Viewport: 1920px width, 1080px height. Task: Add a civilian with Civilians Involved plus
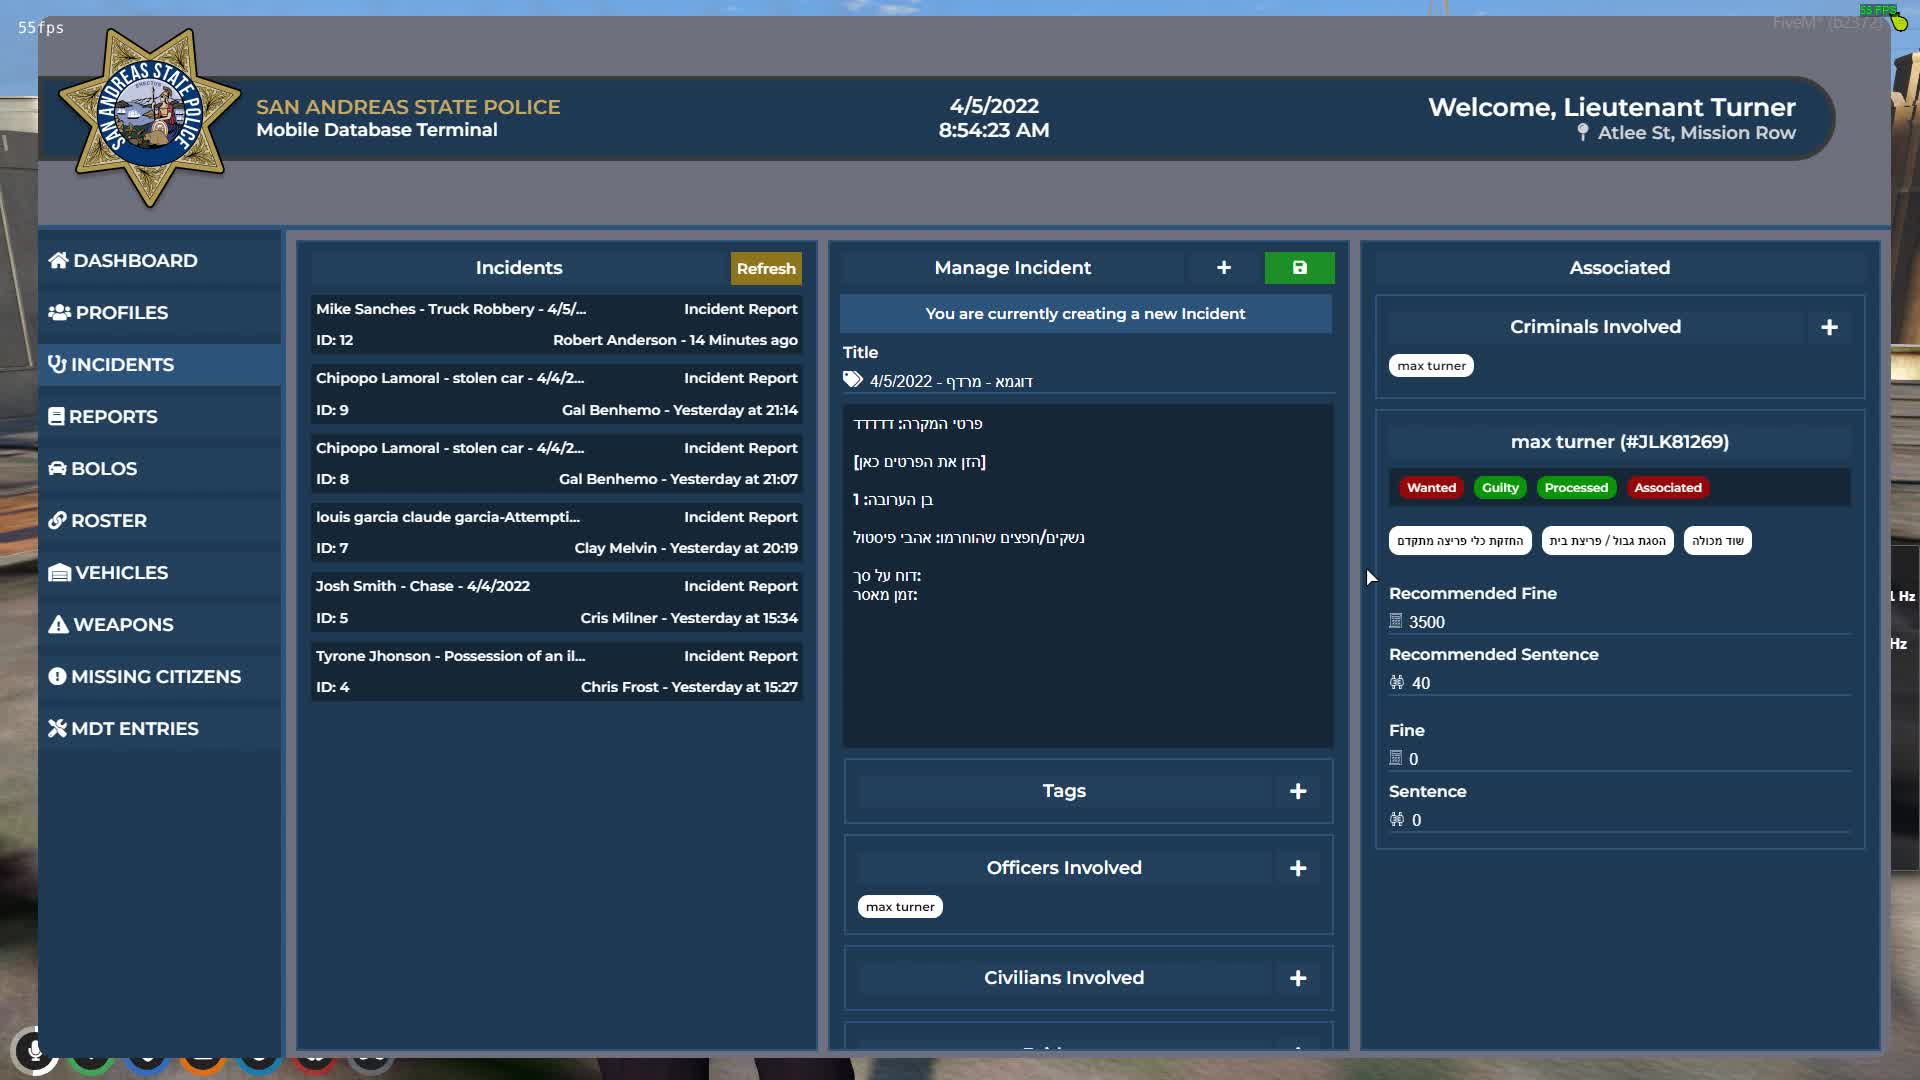1298,978
